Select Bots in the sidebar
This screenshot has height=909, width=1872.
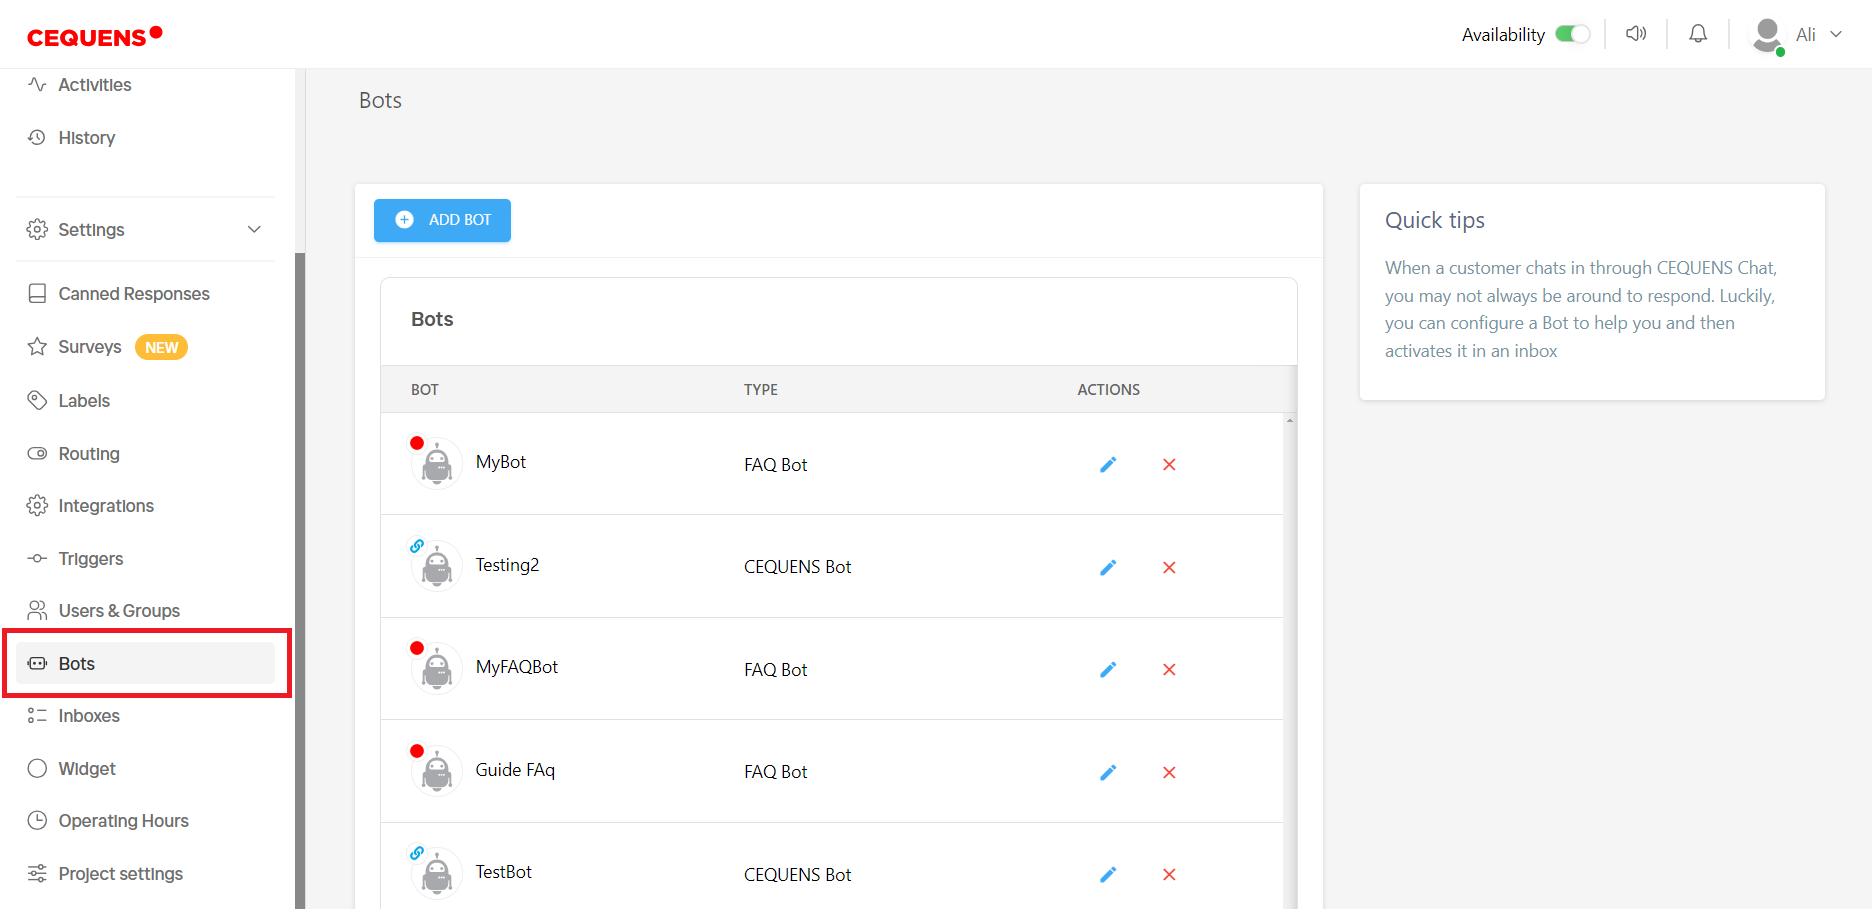(146, 663)
